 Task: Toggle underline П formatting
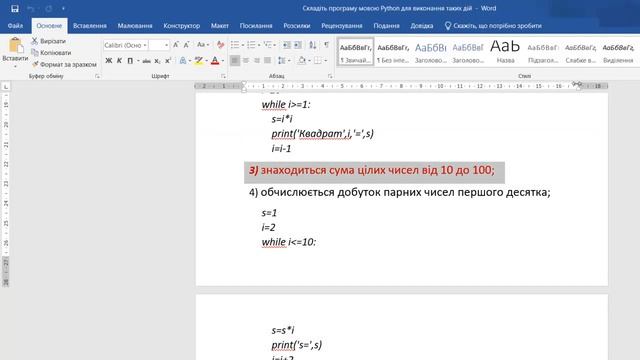[130, 61]
